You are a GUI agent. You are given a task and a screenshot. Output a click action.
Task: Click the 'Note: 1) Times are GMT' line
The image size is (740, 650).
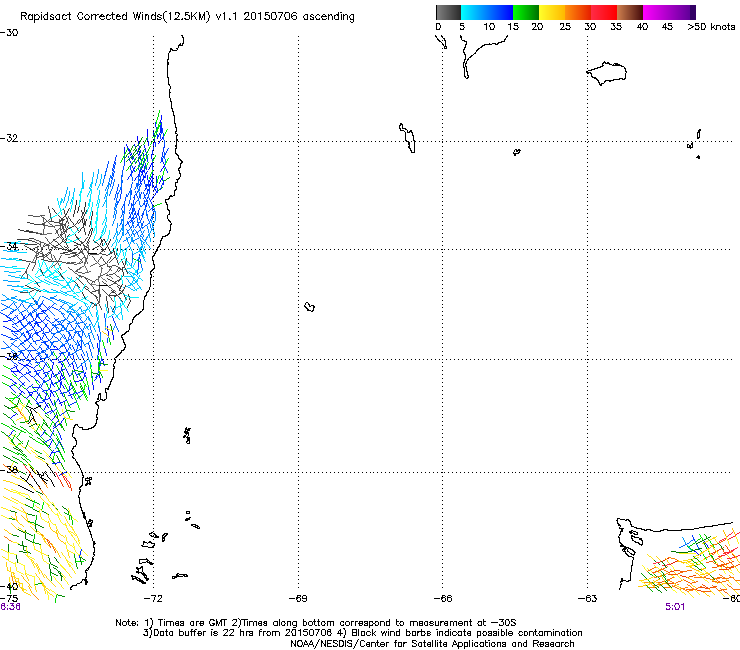tap(315, 623)
